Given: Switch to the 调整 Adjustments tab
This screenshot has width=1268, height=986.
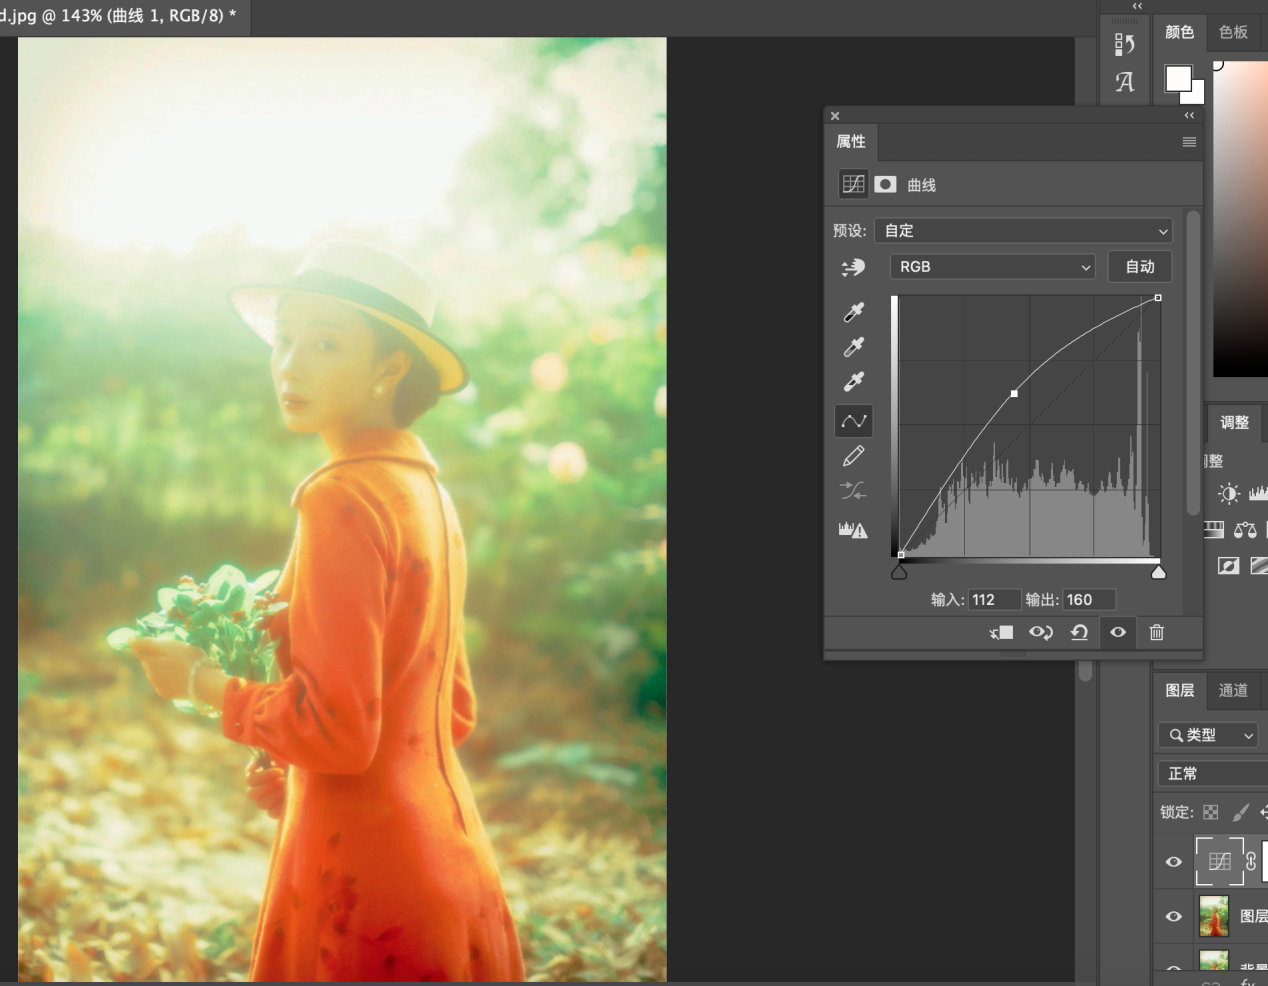Looking at the screenshot, I should pyautogui.click(x=1235, y=422).
